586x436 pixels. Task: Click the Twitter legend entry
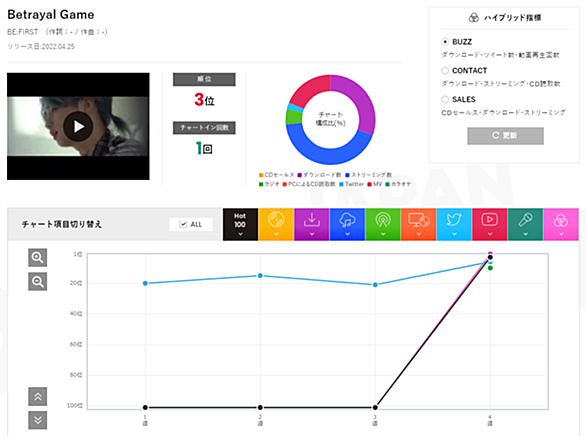tap(351, 184)
